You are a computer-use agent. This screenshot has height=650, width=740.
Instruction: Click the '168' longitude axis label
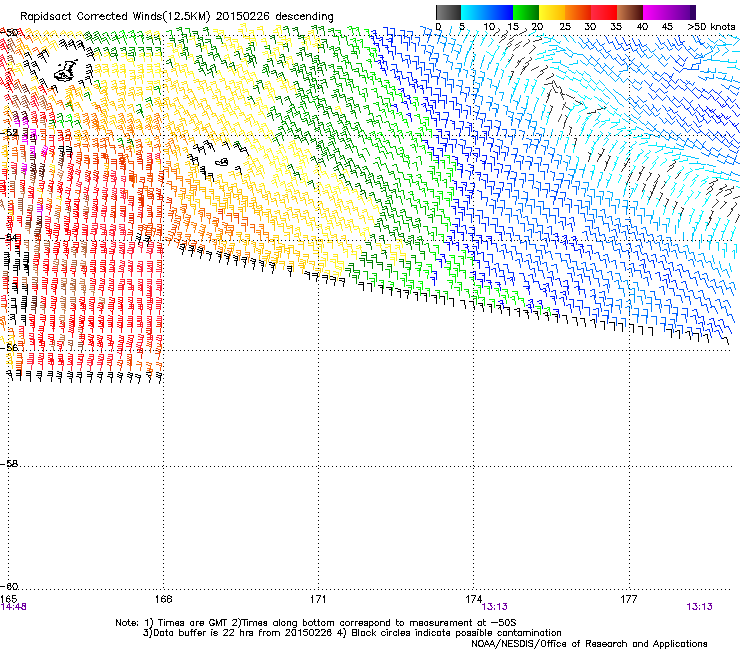point(163,599)
